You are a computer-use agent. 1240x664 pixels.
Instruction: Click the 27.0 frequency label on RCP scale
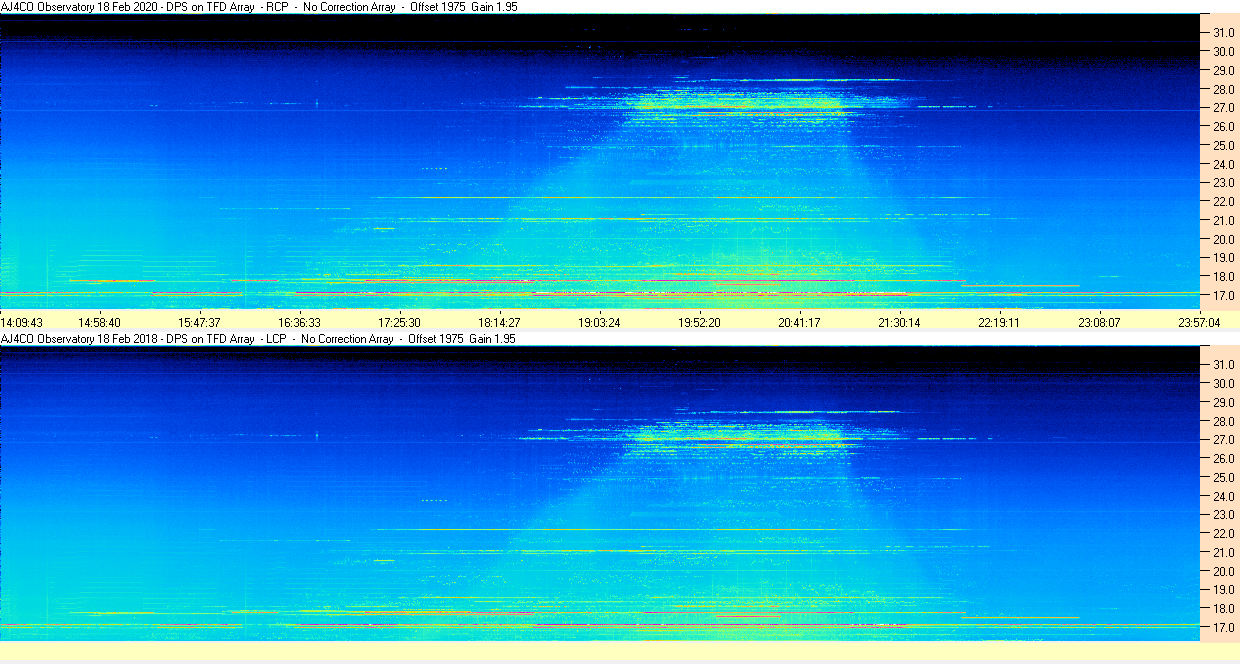click(1224, 108)
